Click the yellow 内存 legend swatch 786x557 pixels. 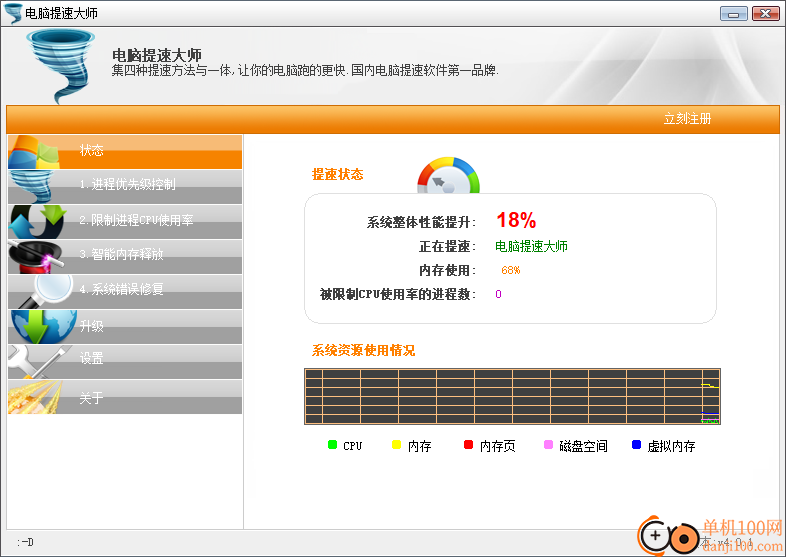(397, 445)
